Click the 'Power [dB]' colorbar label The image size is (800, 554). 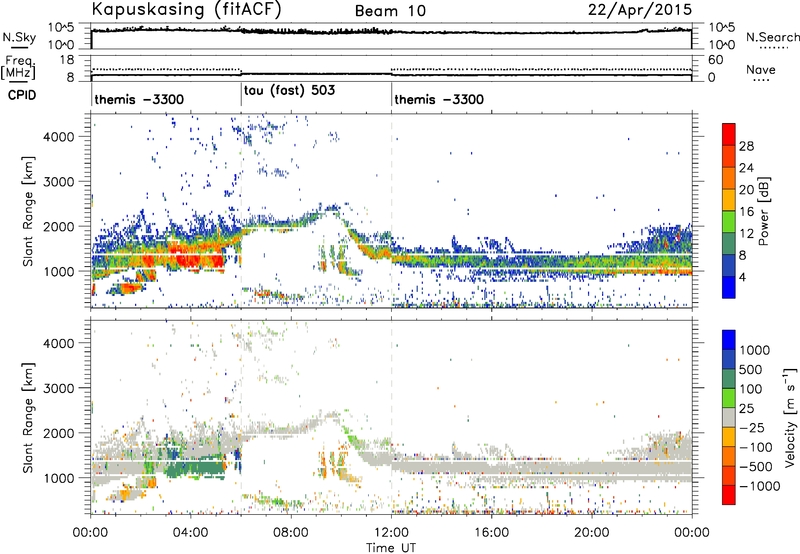[763, 211]
